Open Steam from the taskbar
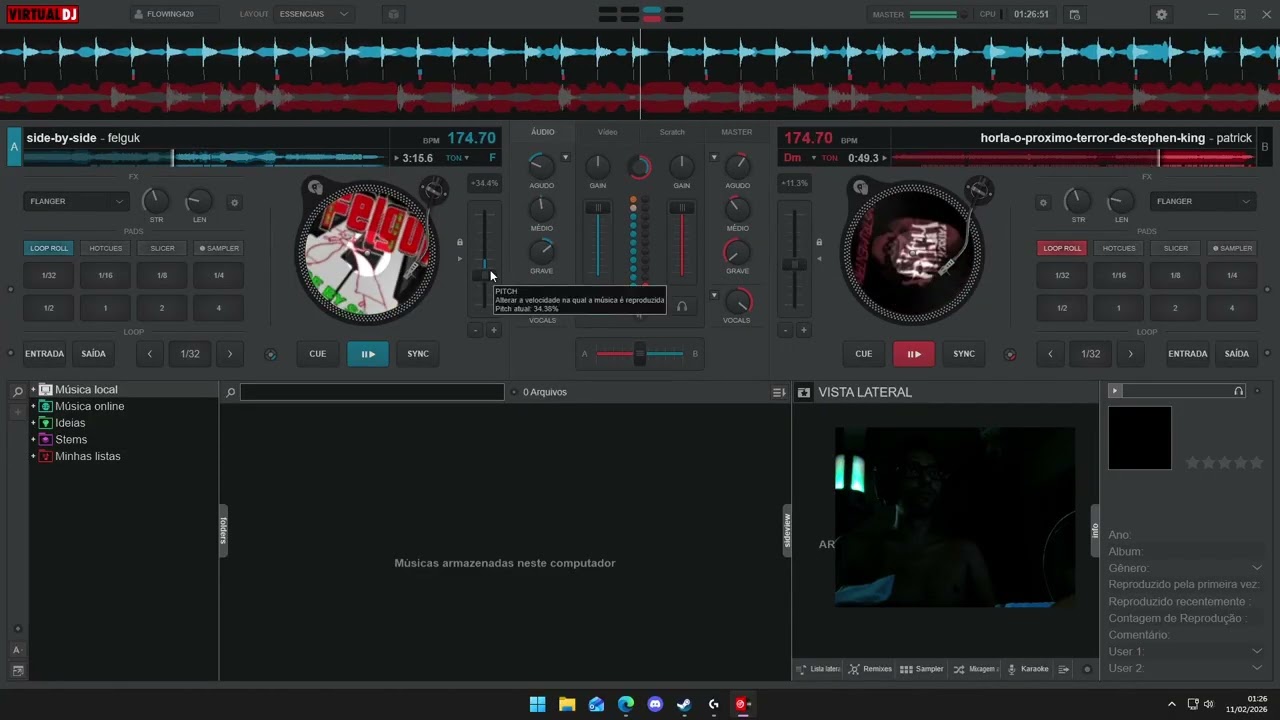This screenshot has height=720, width=1280. click(x=684, y=704)
